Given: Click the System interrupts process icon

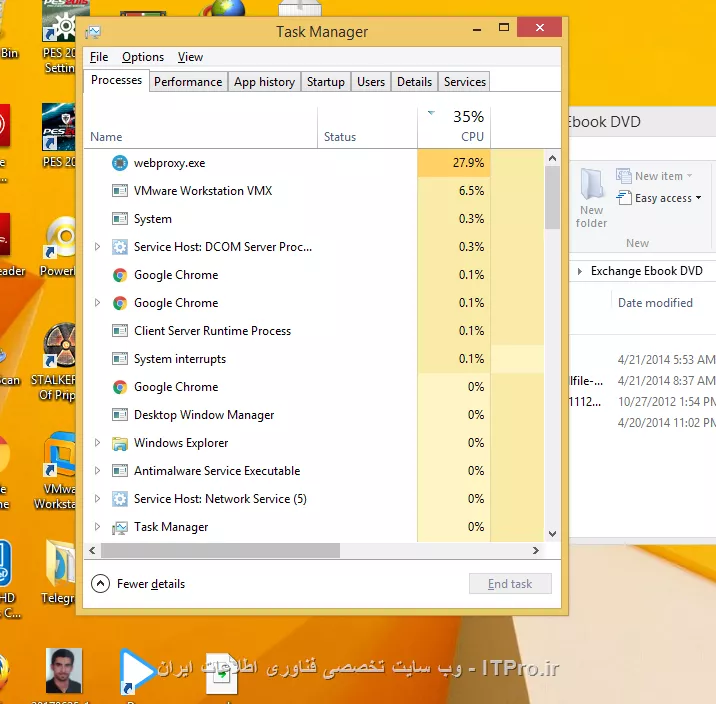Looking at the screenshot, I should (120, 359).
